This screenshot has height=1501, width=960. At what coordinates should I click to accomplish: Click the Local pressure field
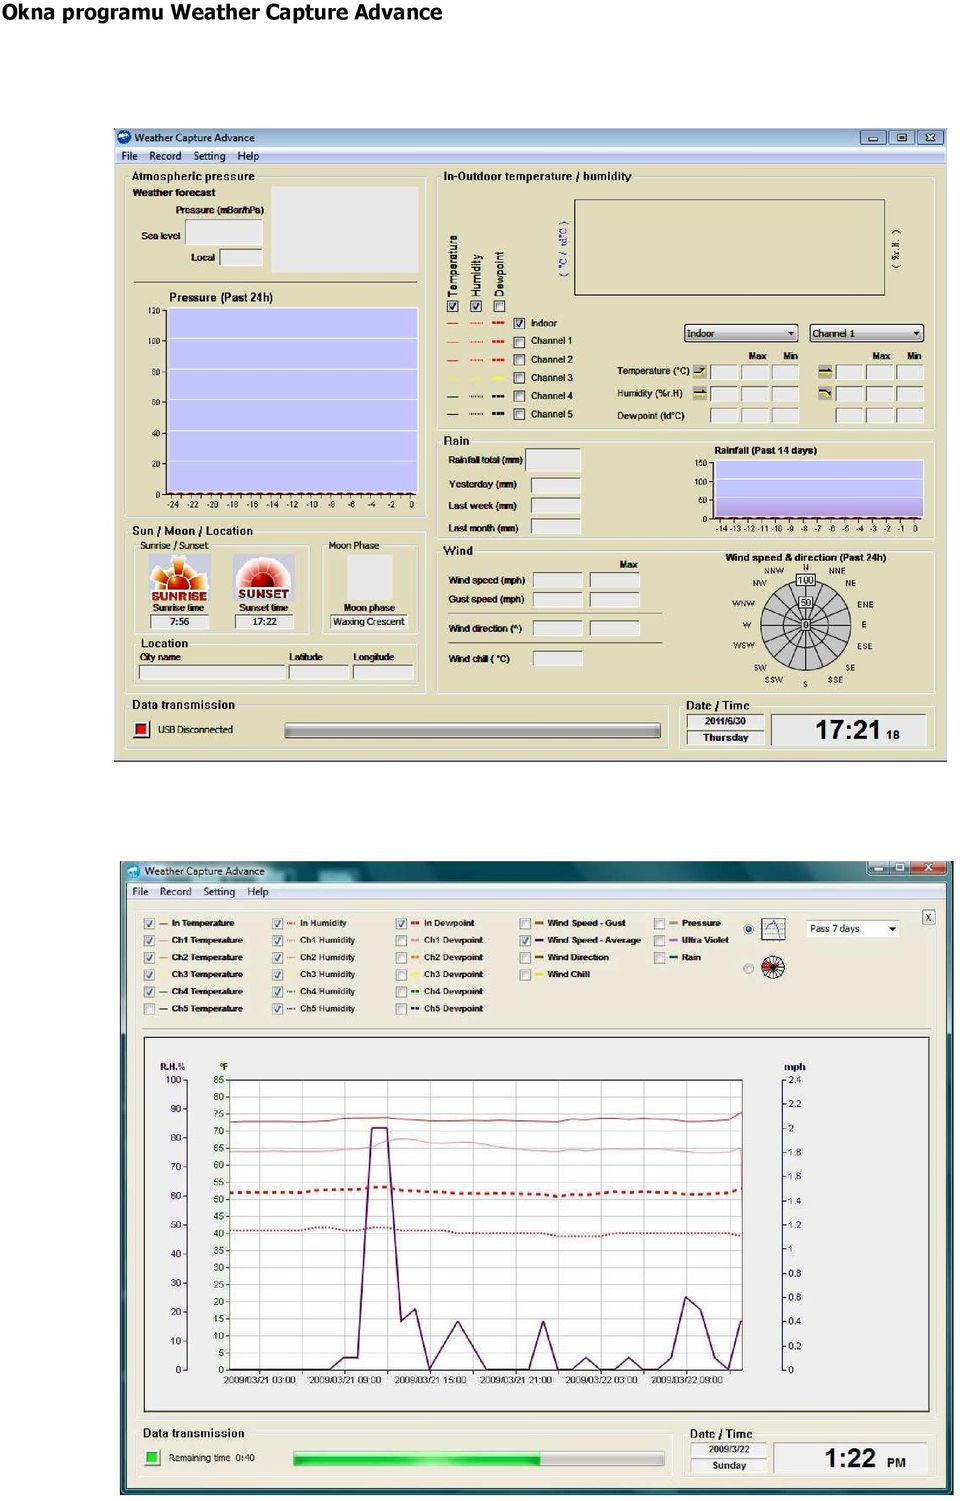coord(241,257)
